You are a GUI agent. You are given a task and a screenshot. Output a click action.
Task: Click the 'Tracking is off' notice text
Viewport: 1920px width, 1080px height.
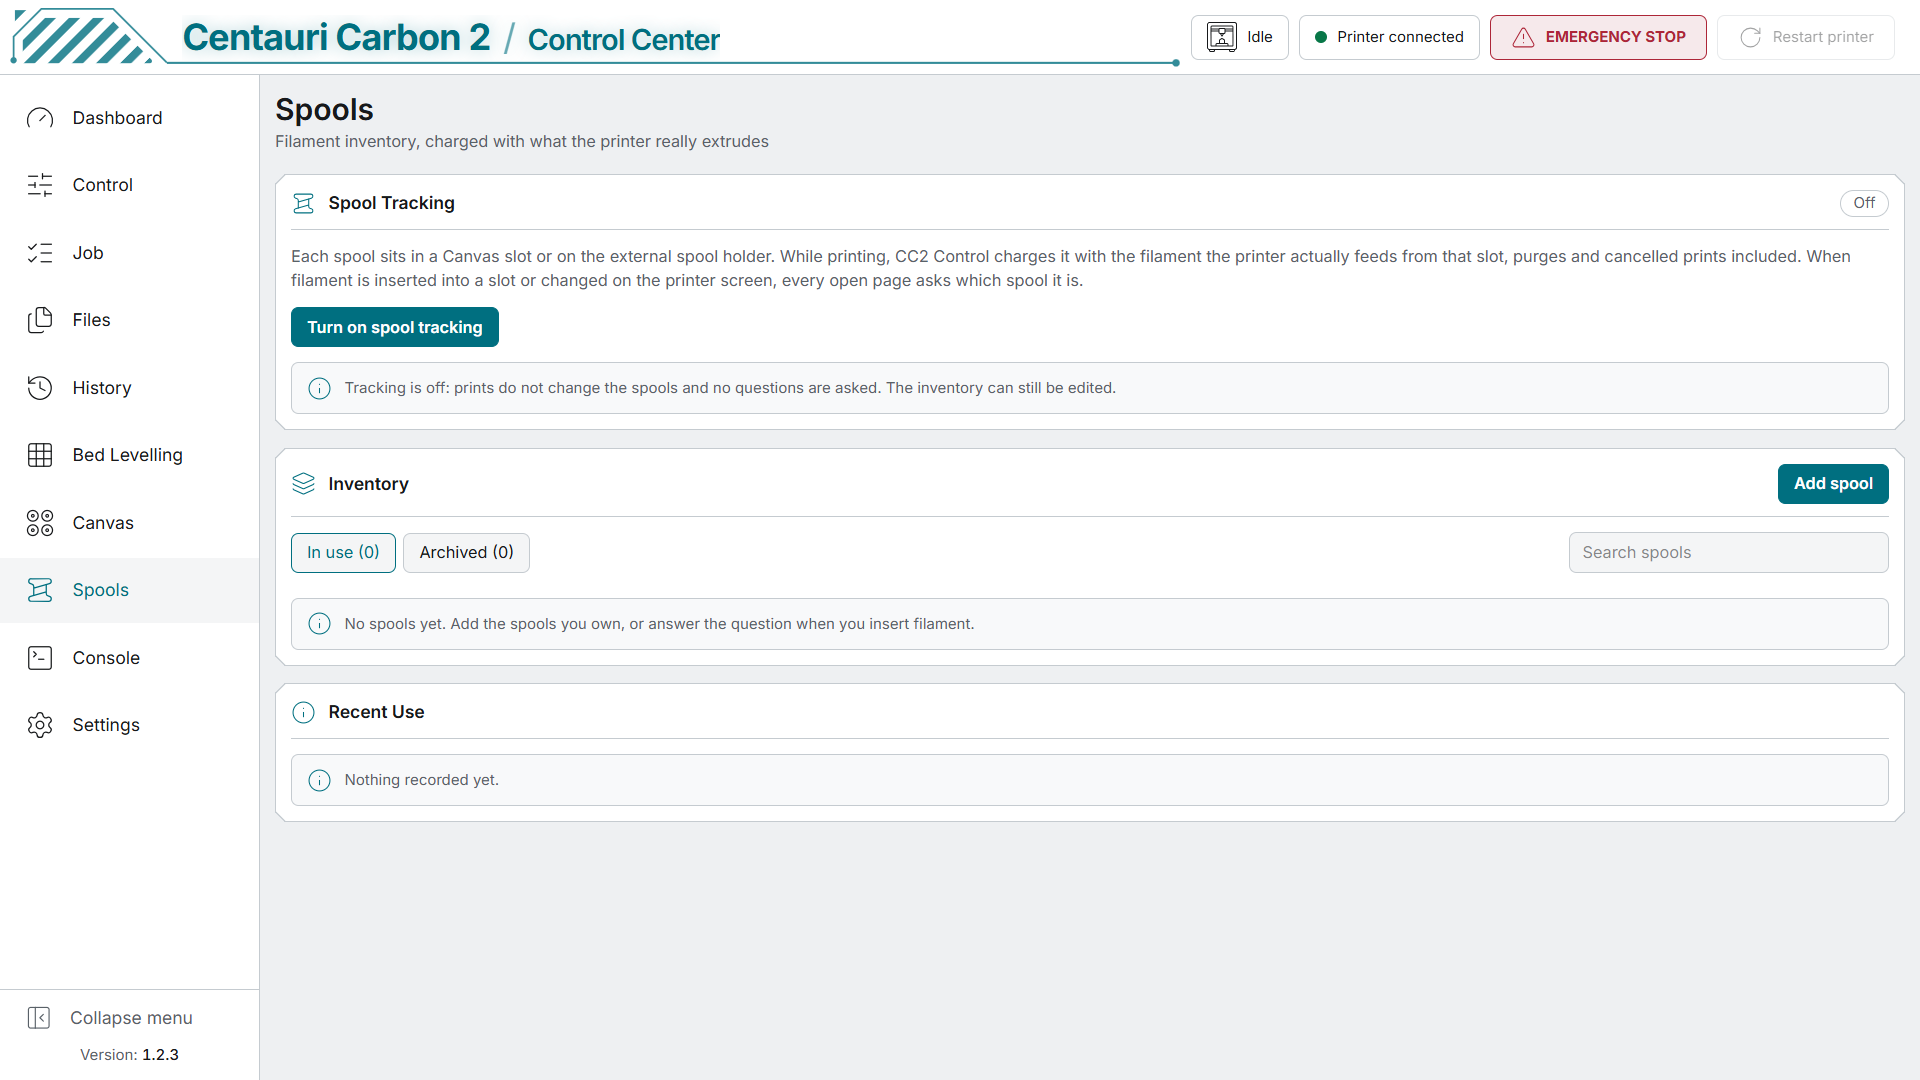(x=730, y=388)
